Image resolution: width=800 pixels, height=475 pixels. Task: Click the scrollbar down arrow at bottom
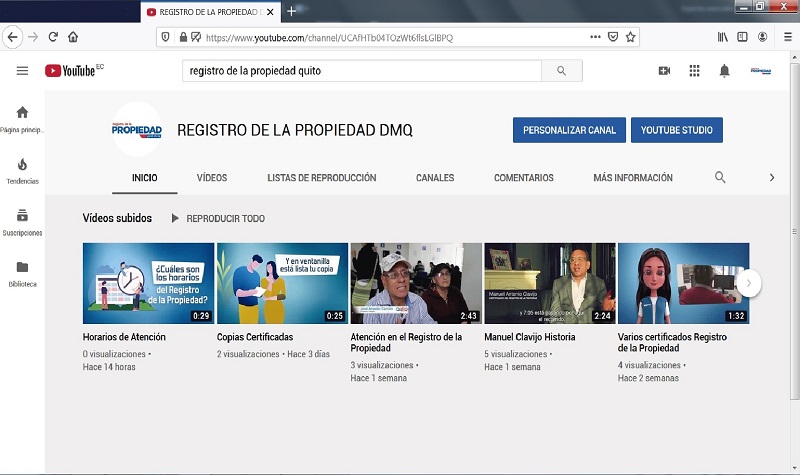click(x=794, y=467)
